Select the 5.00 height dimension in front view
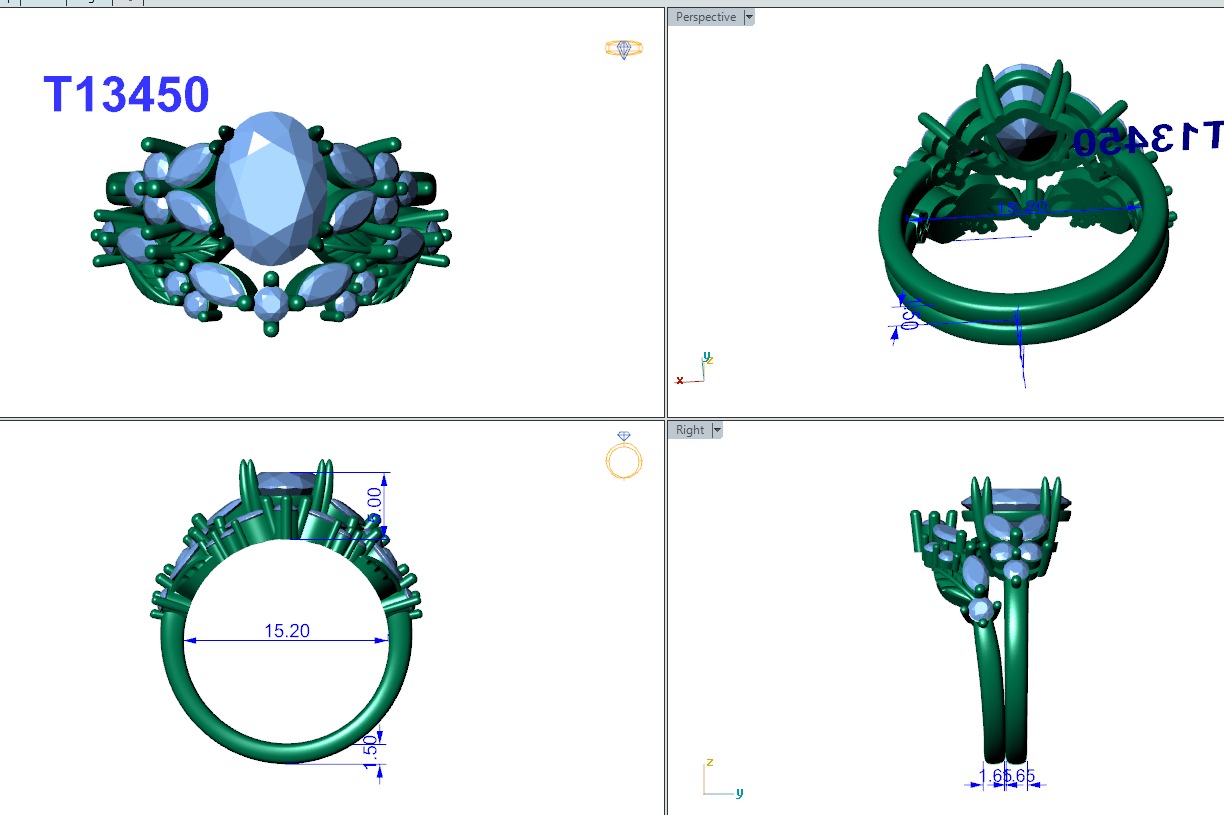This screenshot has height=815, width=1224. [x=375, y=503]
